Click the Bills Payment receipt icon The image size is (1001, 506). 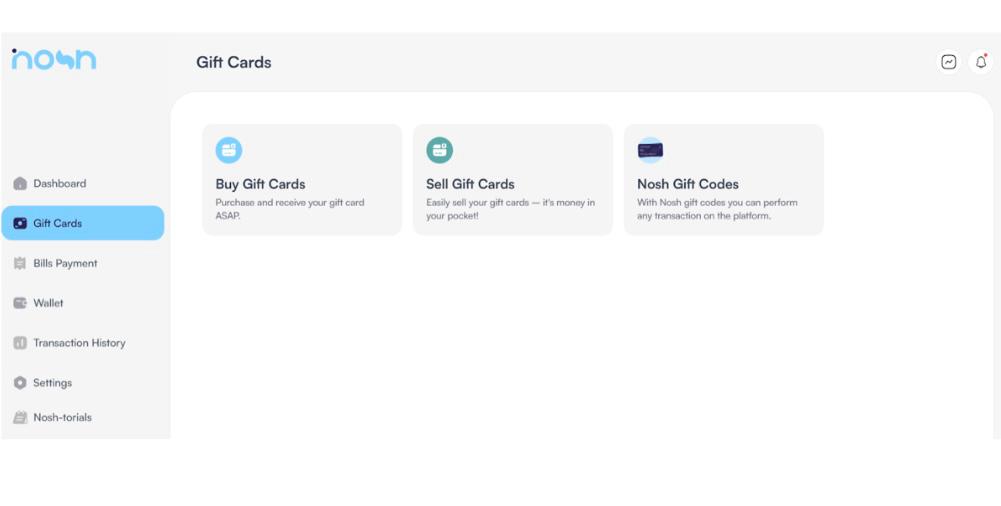click(x=20, y=264)
